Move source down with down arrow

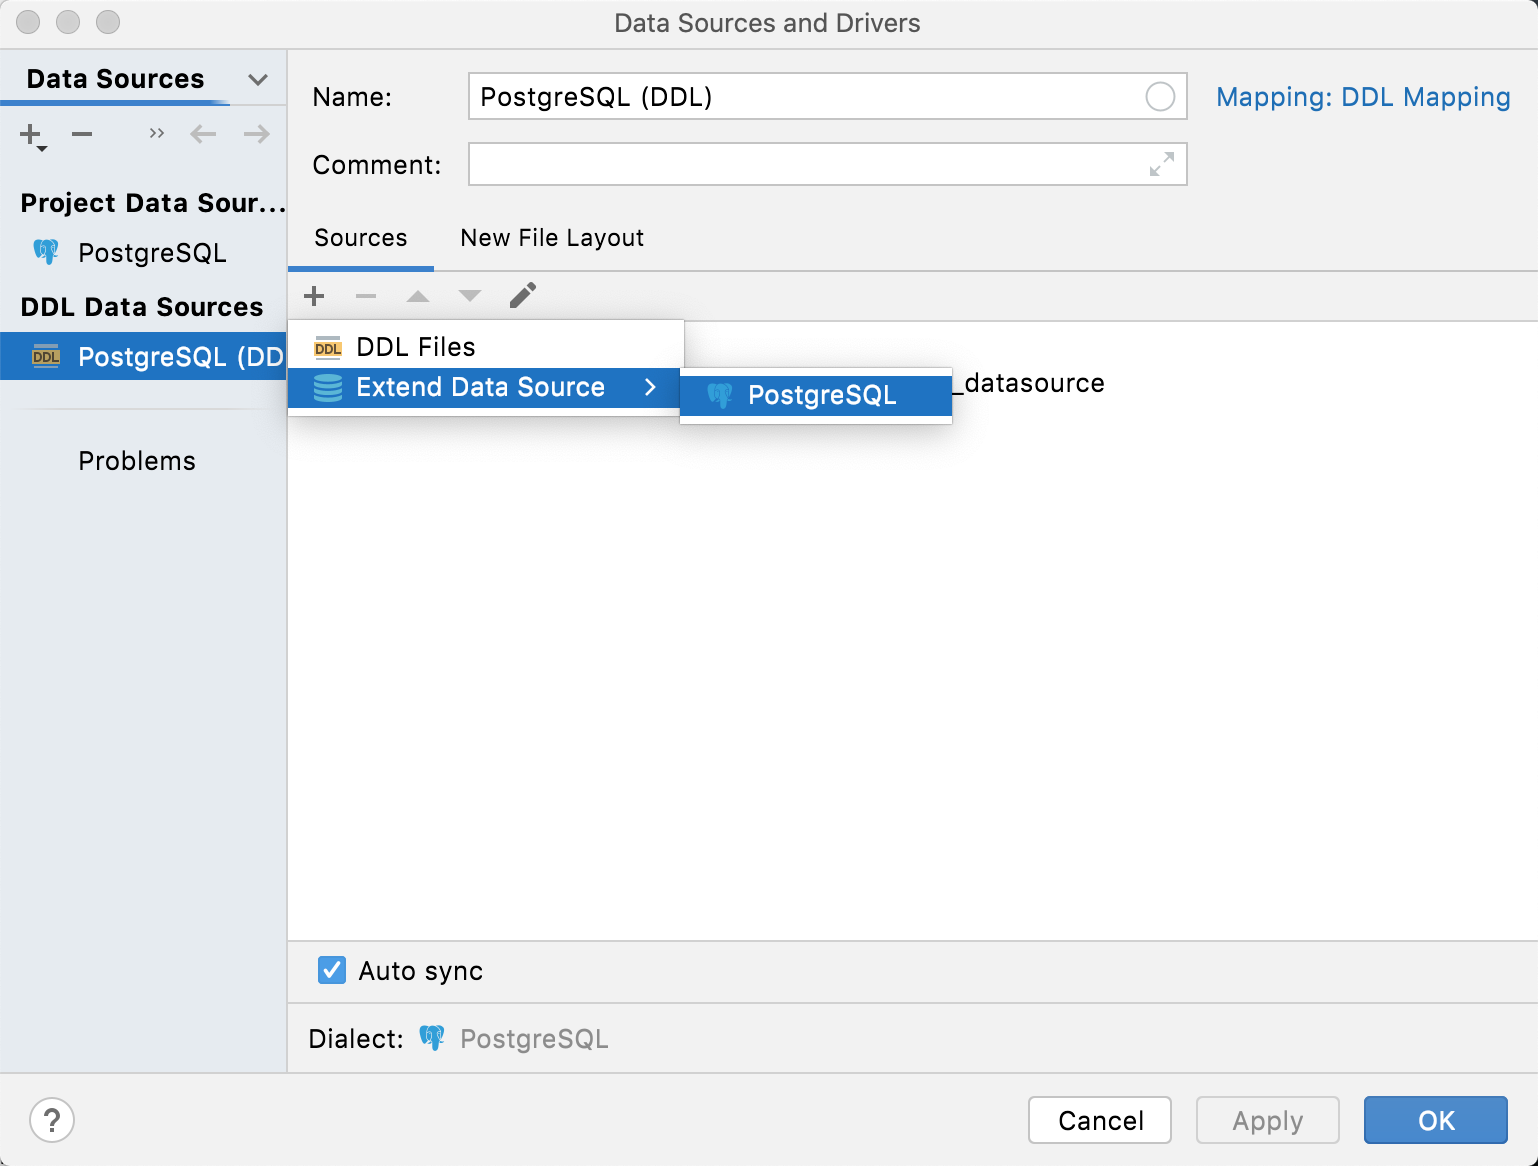(x=470, y=296)
